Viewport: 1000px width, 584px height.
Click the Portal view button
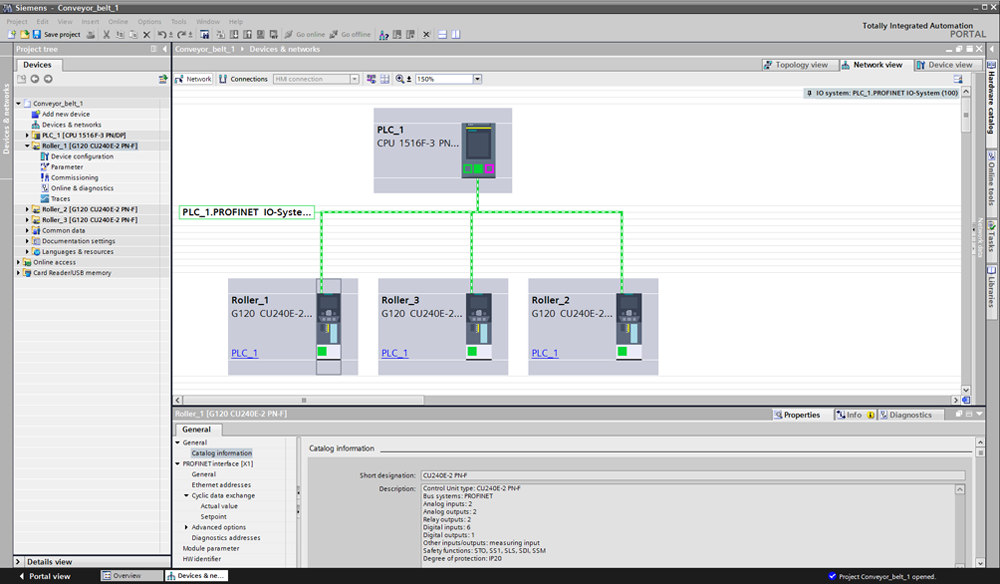click(43, 576)
